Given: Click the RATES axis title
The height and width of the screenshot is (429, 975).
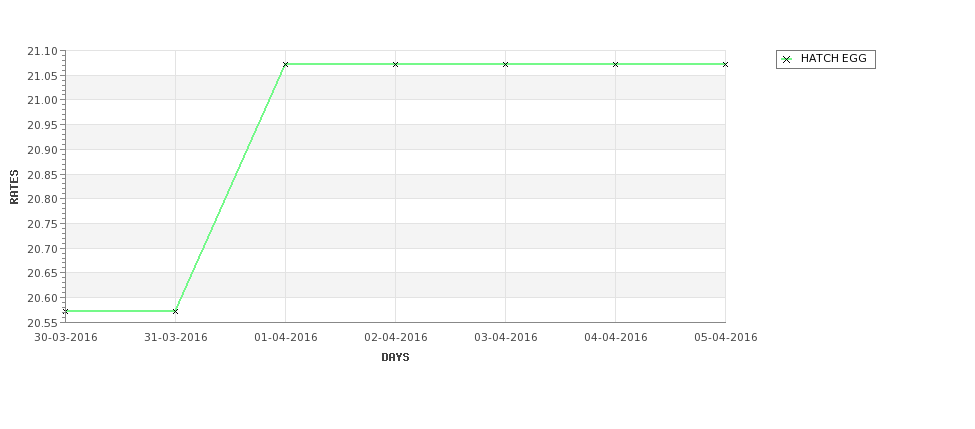Looking at the screenshot, I should pyautogui.click(x=14, y=187).
